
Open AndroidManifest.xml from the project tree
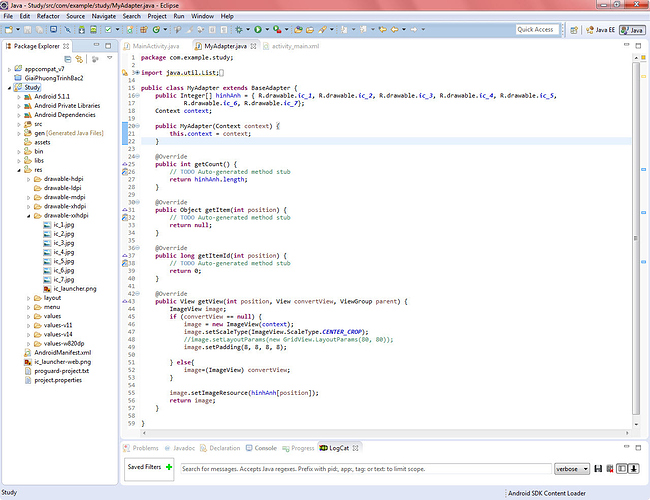tap(61, 352)
